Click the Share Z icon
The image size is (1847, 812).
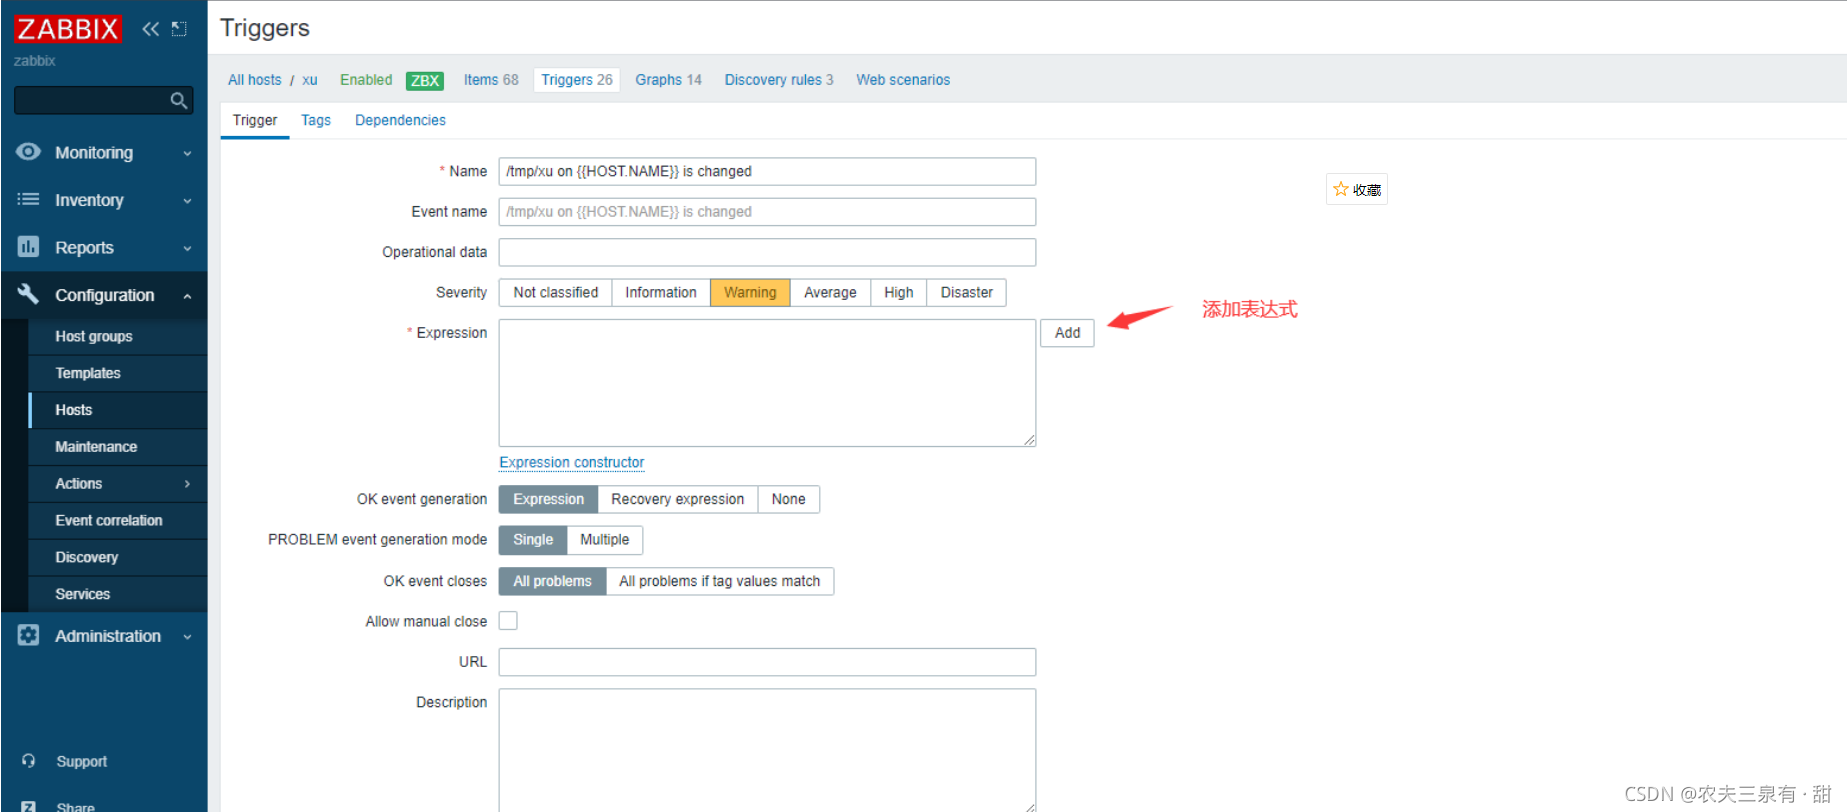28,806
